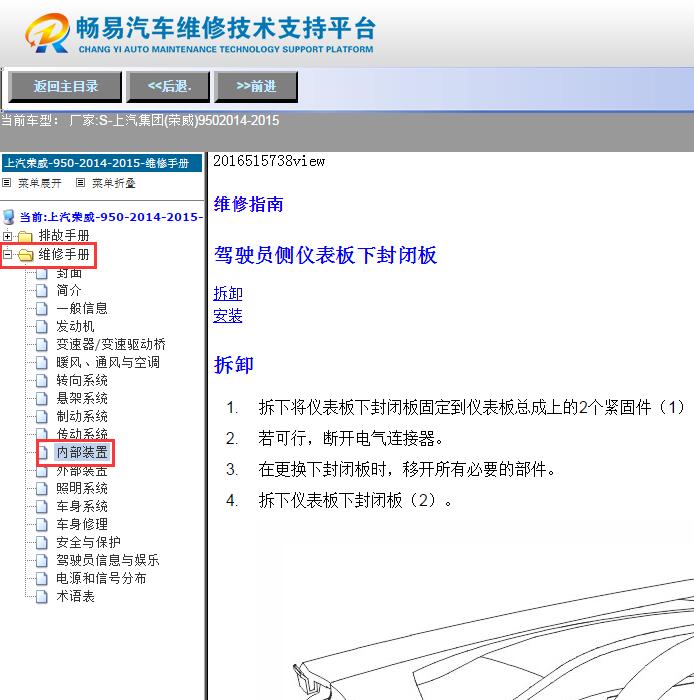694x700 pixels.
Task: Click the page icon next to 暖风、通风与空调
Action: [42, 362]
